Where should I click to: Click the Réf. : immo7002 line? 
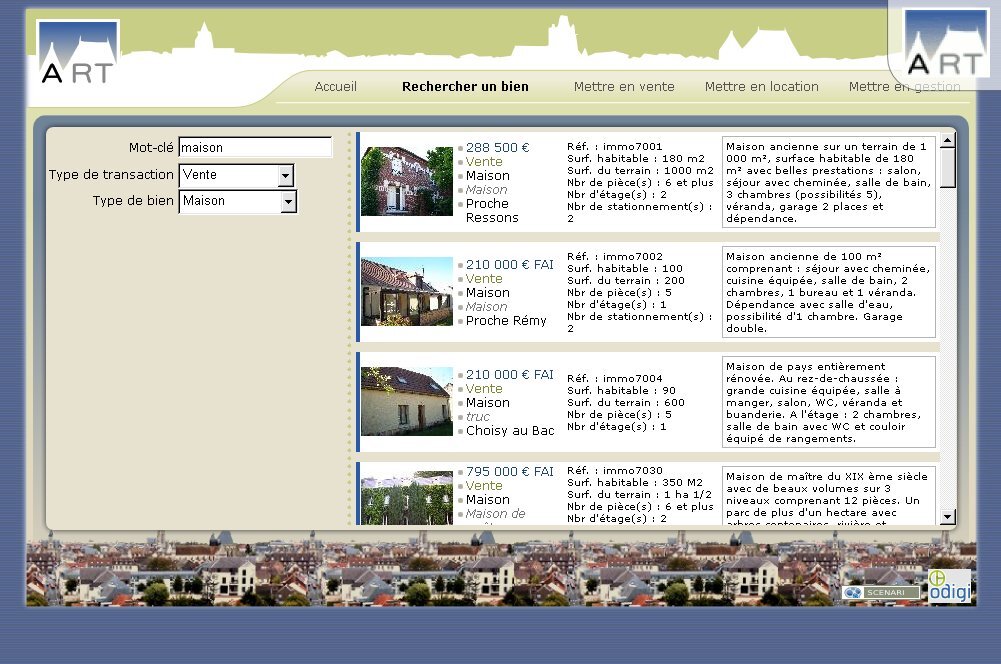[615, 256]
